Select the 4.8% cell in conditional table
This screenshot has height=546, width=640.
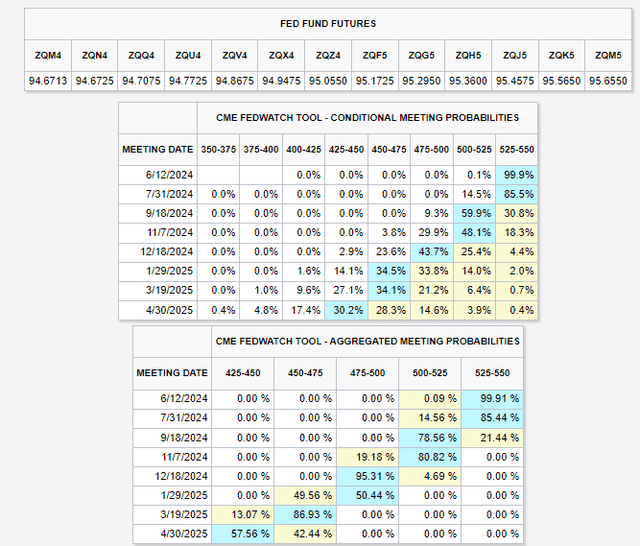point(261,310)
